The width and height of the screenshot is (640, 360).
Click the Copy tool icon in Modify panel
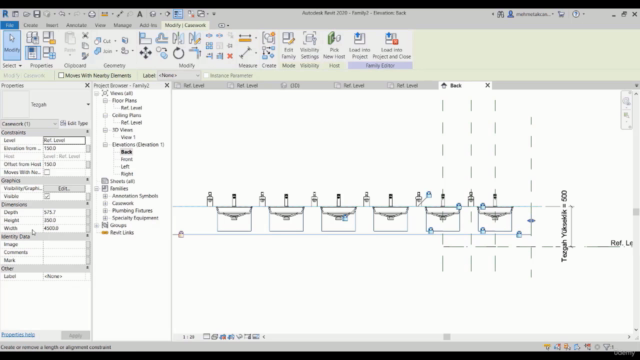pos(162,53)
